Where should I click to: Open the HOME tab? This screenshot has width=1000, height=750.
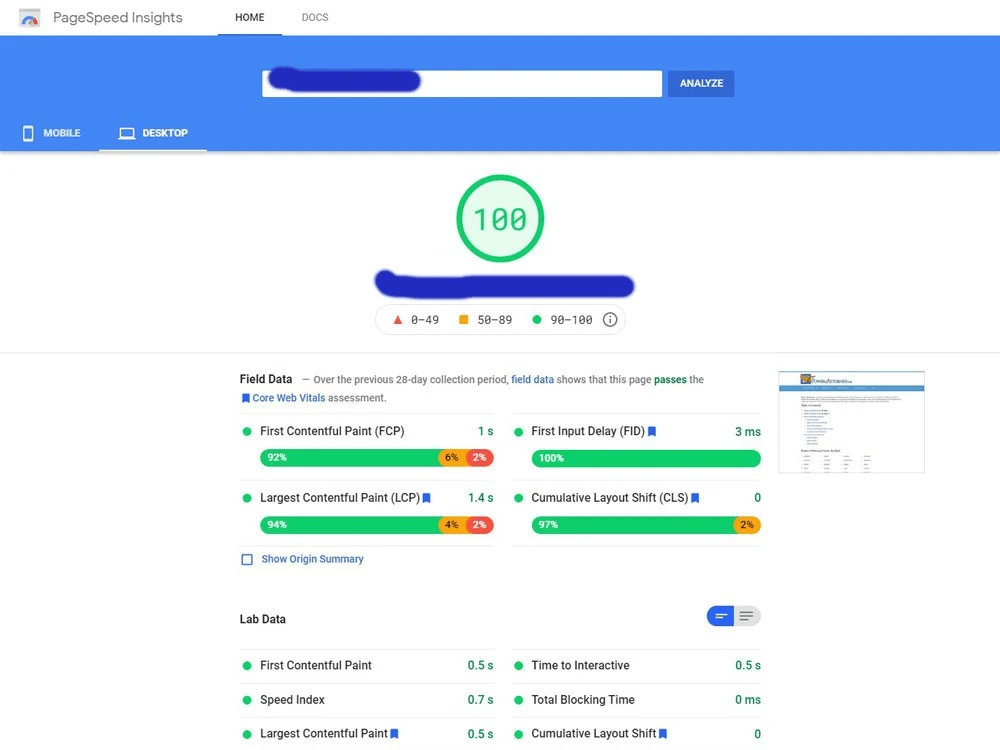tap(249, 17)
